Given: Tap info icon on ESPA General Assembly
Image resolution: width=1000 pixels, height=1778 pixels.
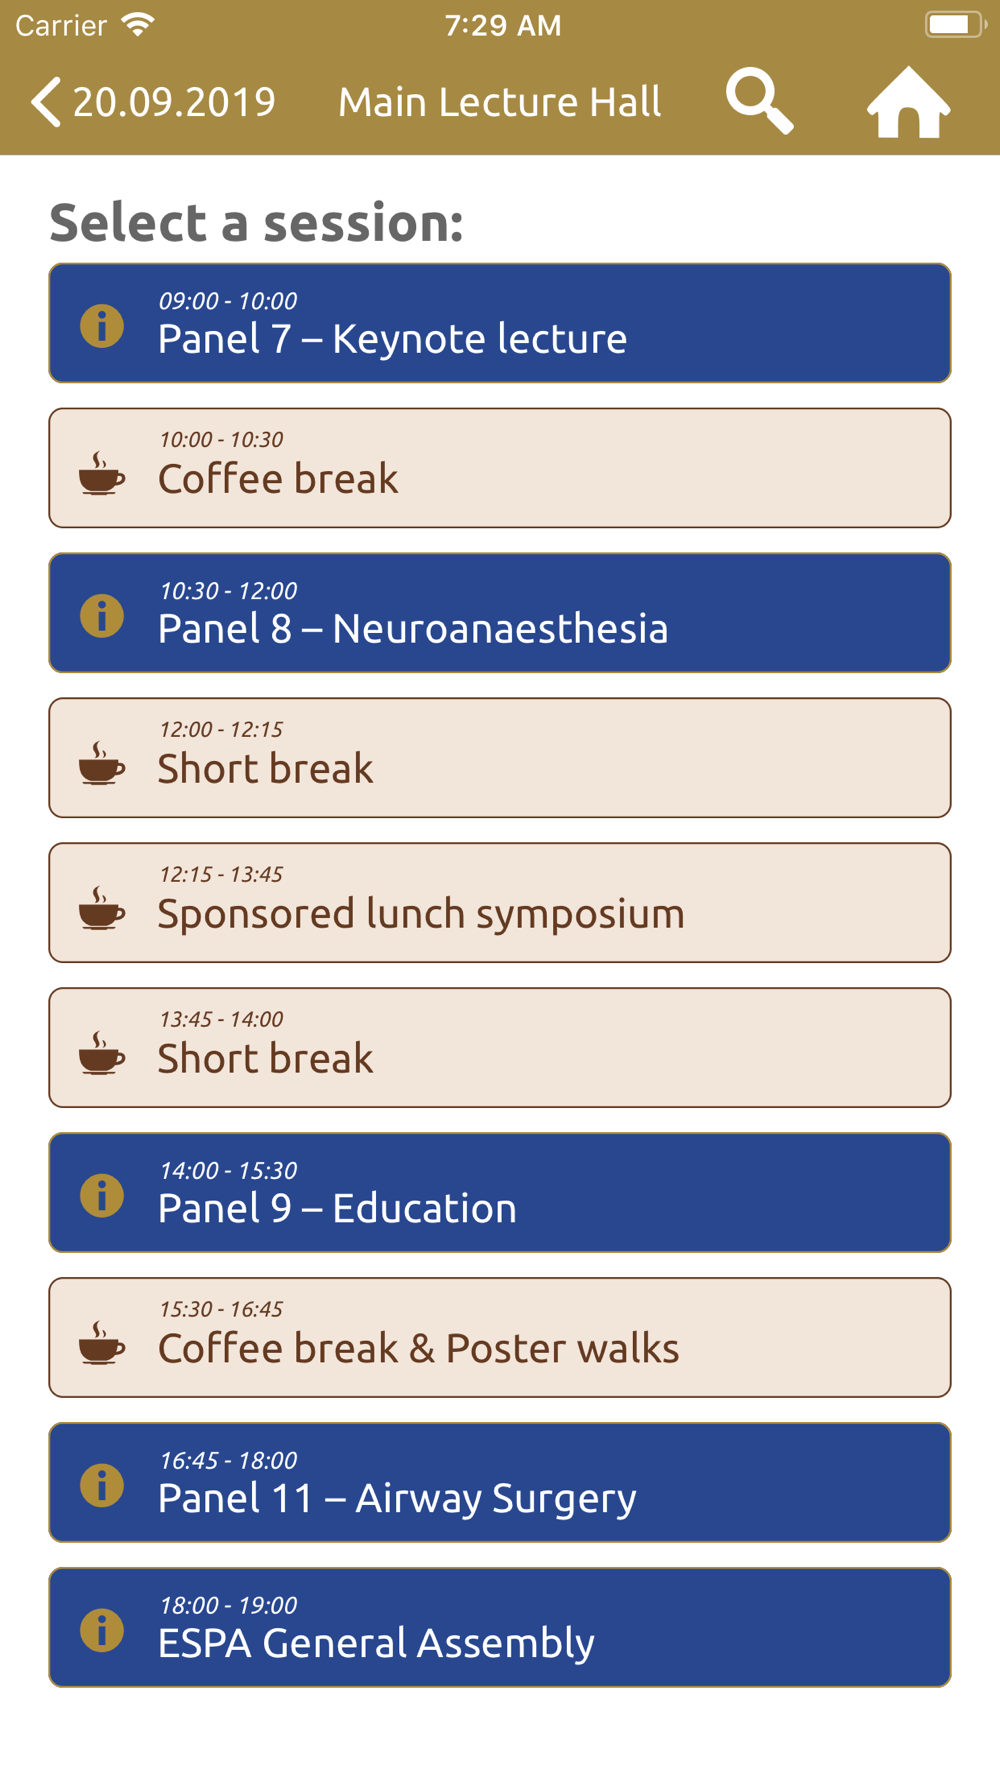Looking at the screenshot, I should click(102, 1630).
